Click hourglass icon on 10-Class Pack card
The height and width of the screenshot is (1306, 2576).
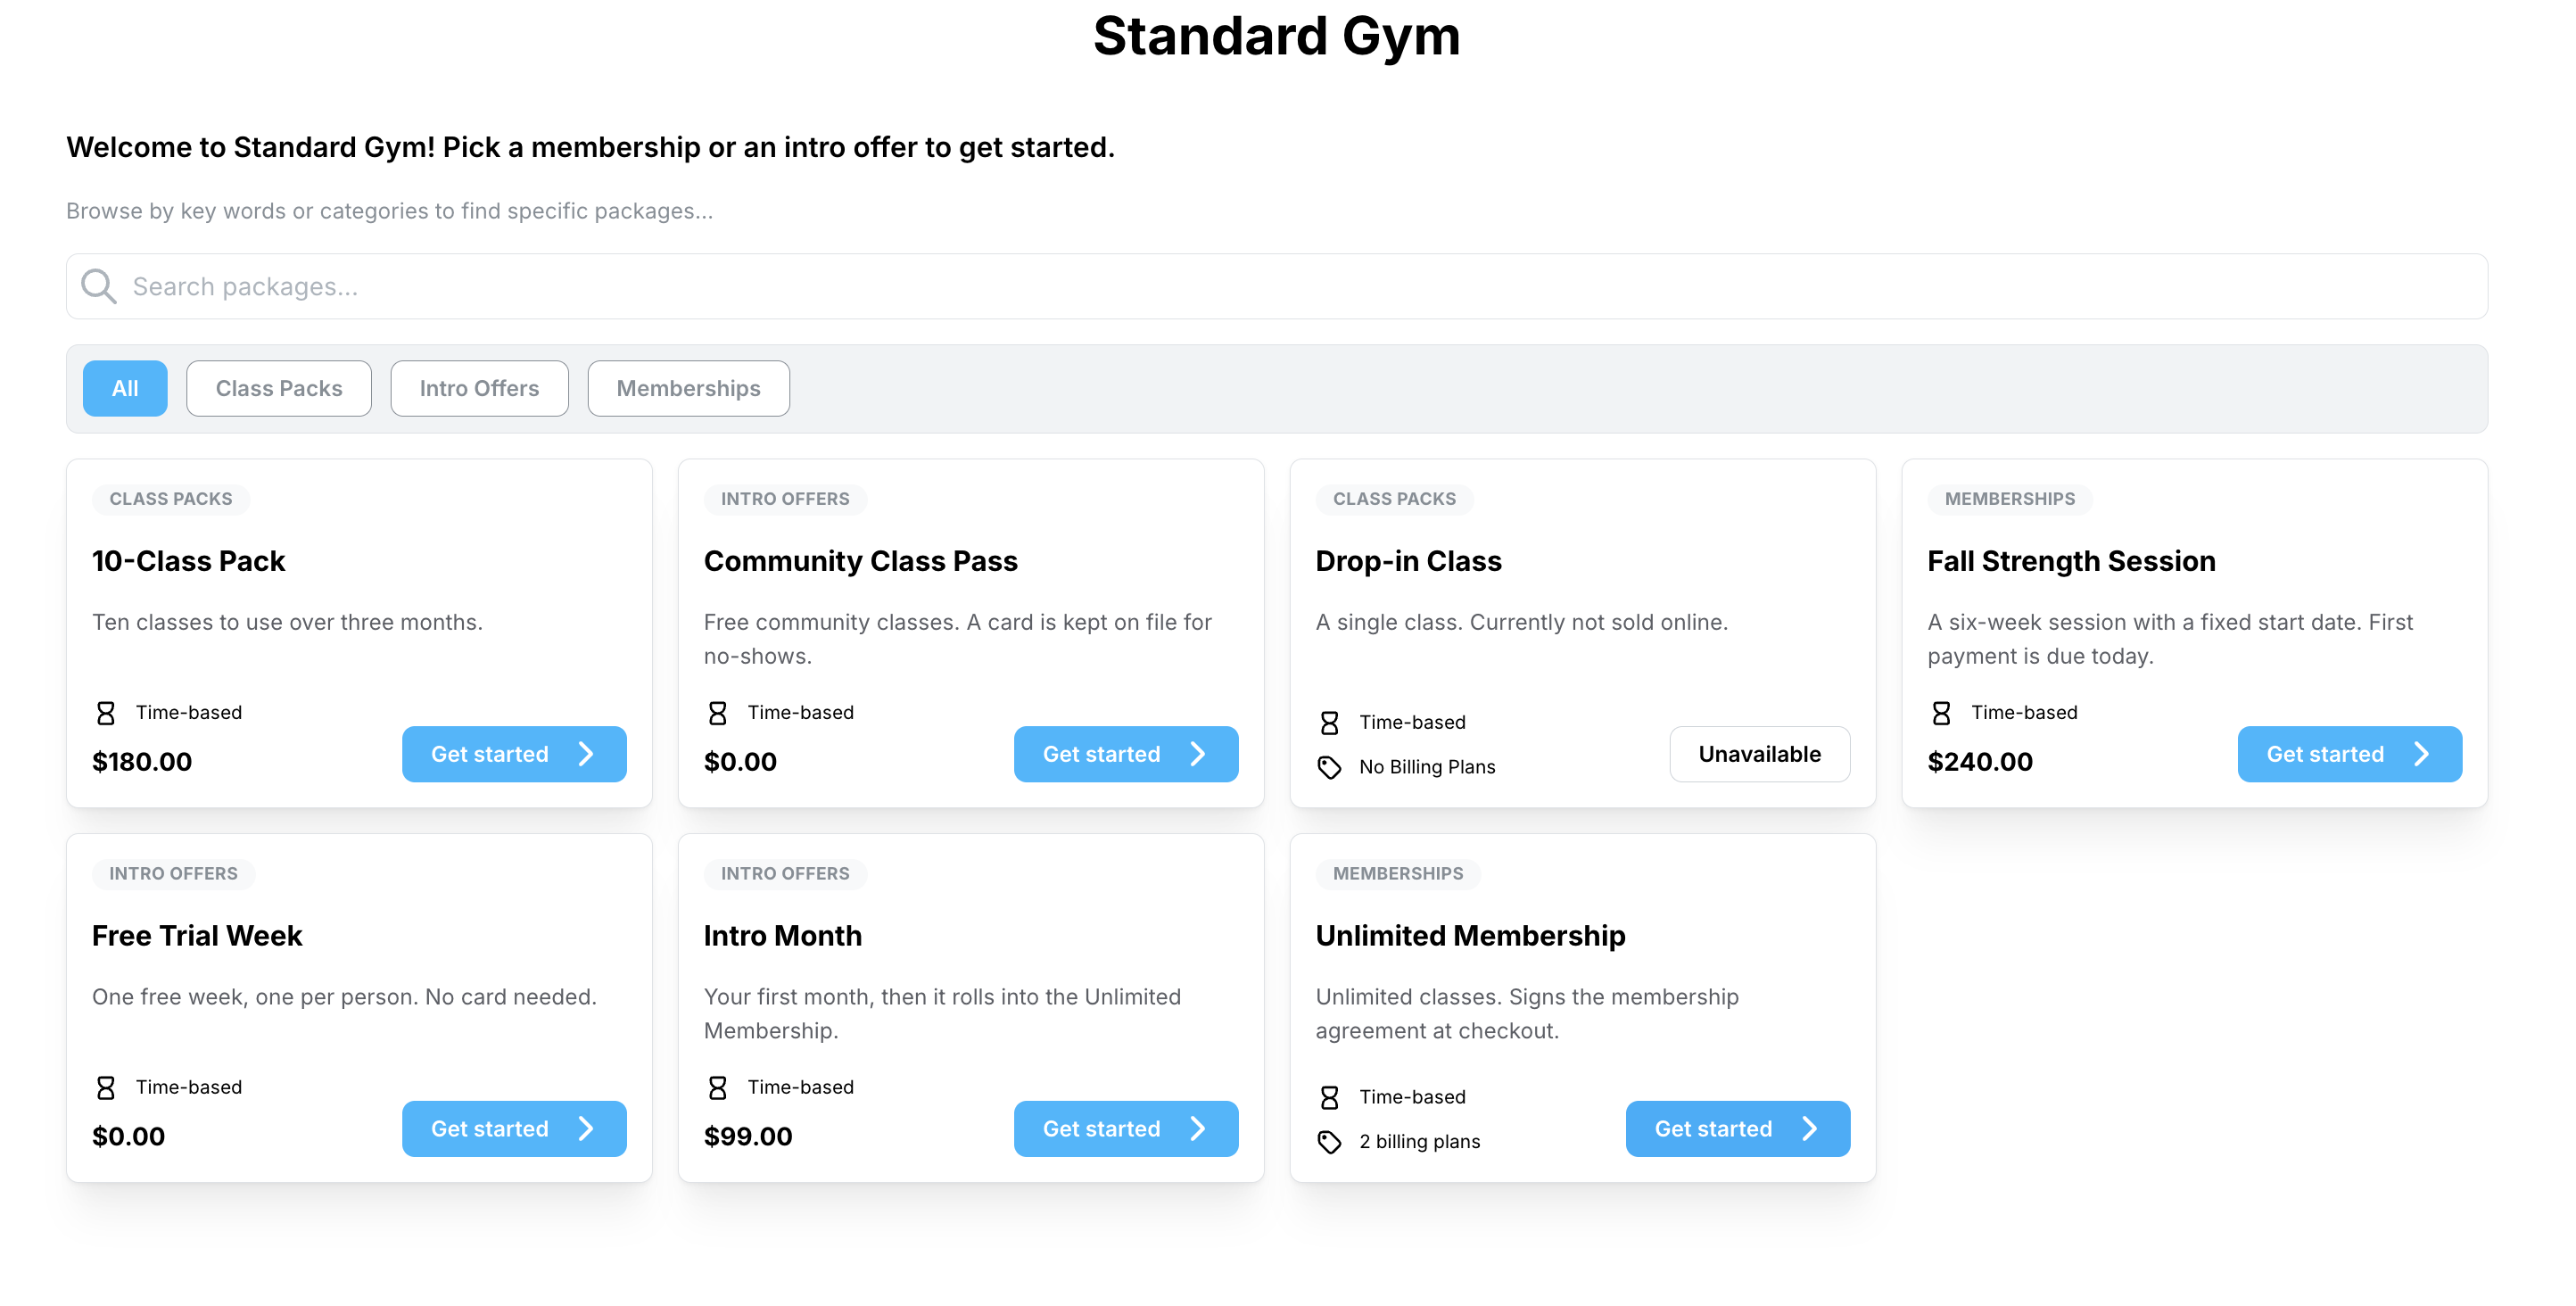tap(106, 714)
